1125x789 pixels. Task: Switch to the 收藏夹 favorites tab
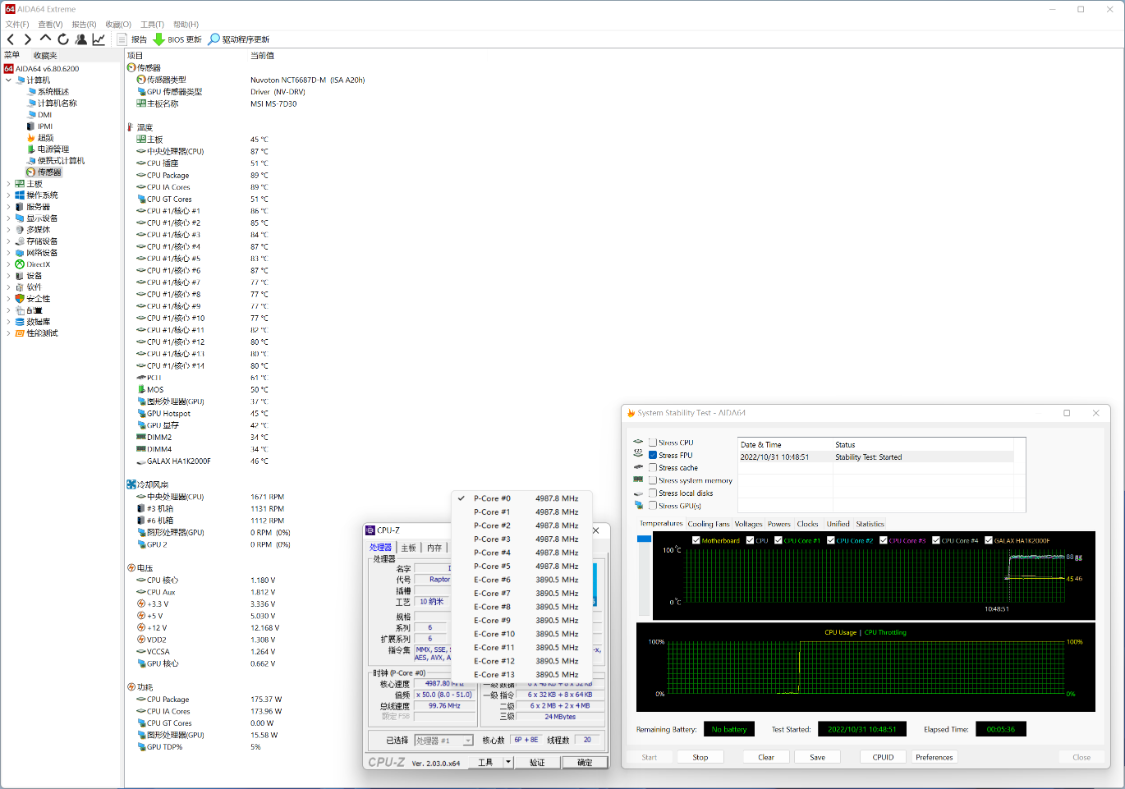click(45, 55)
